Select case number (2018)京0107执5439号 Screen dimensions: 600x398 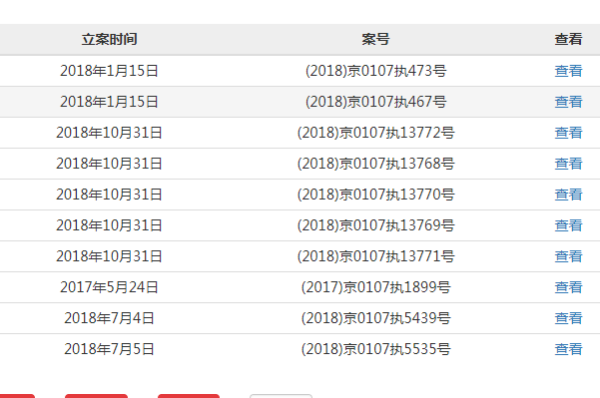tap(375, 318)
